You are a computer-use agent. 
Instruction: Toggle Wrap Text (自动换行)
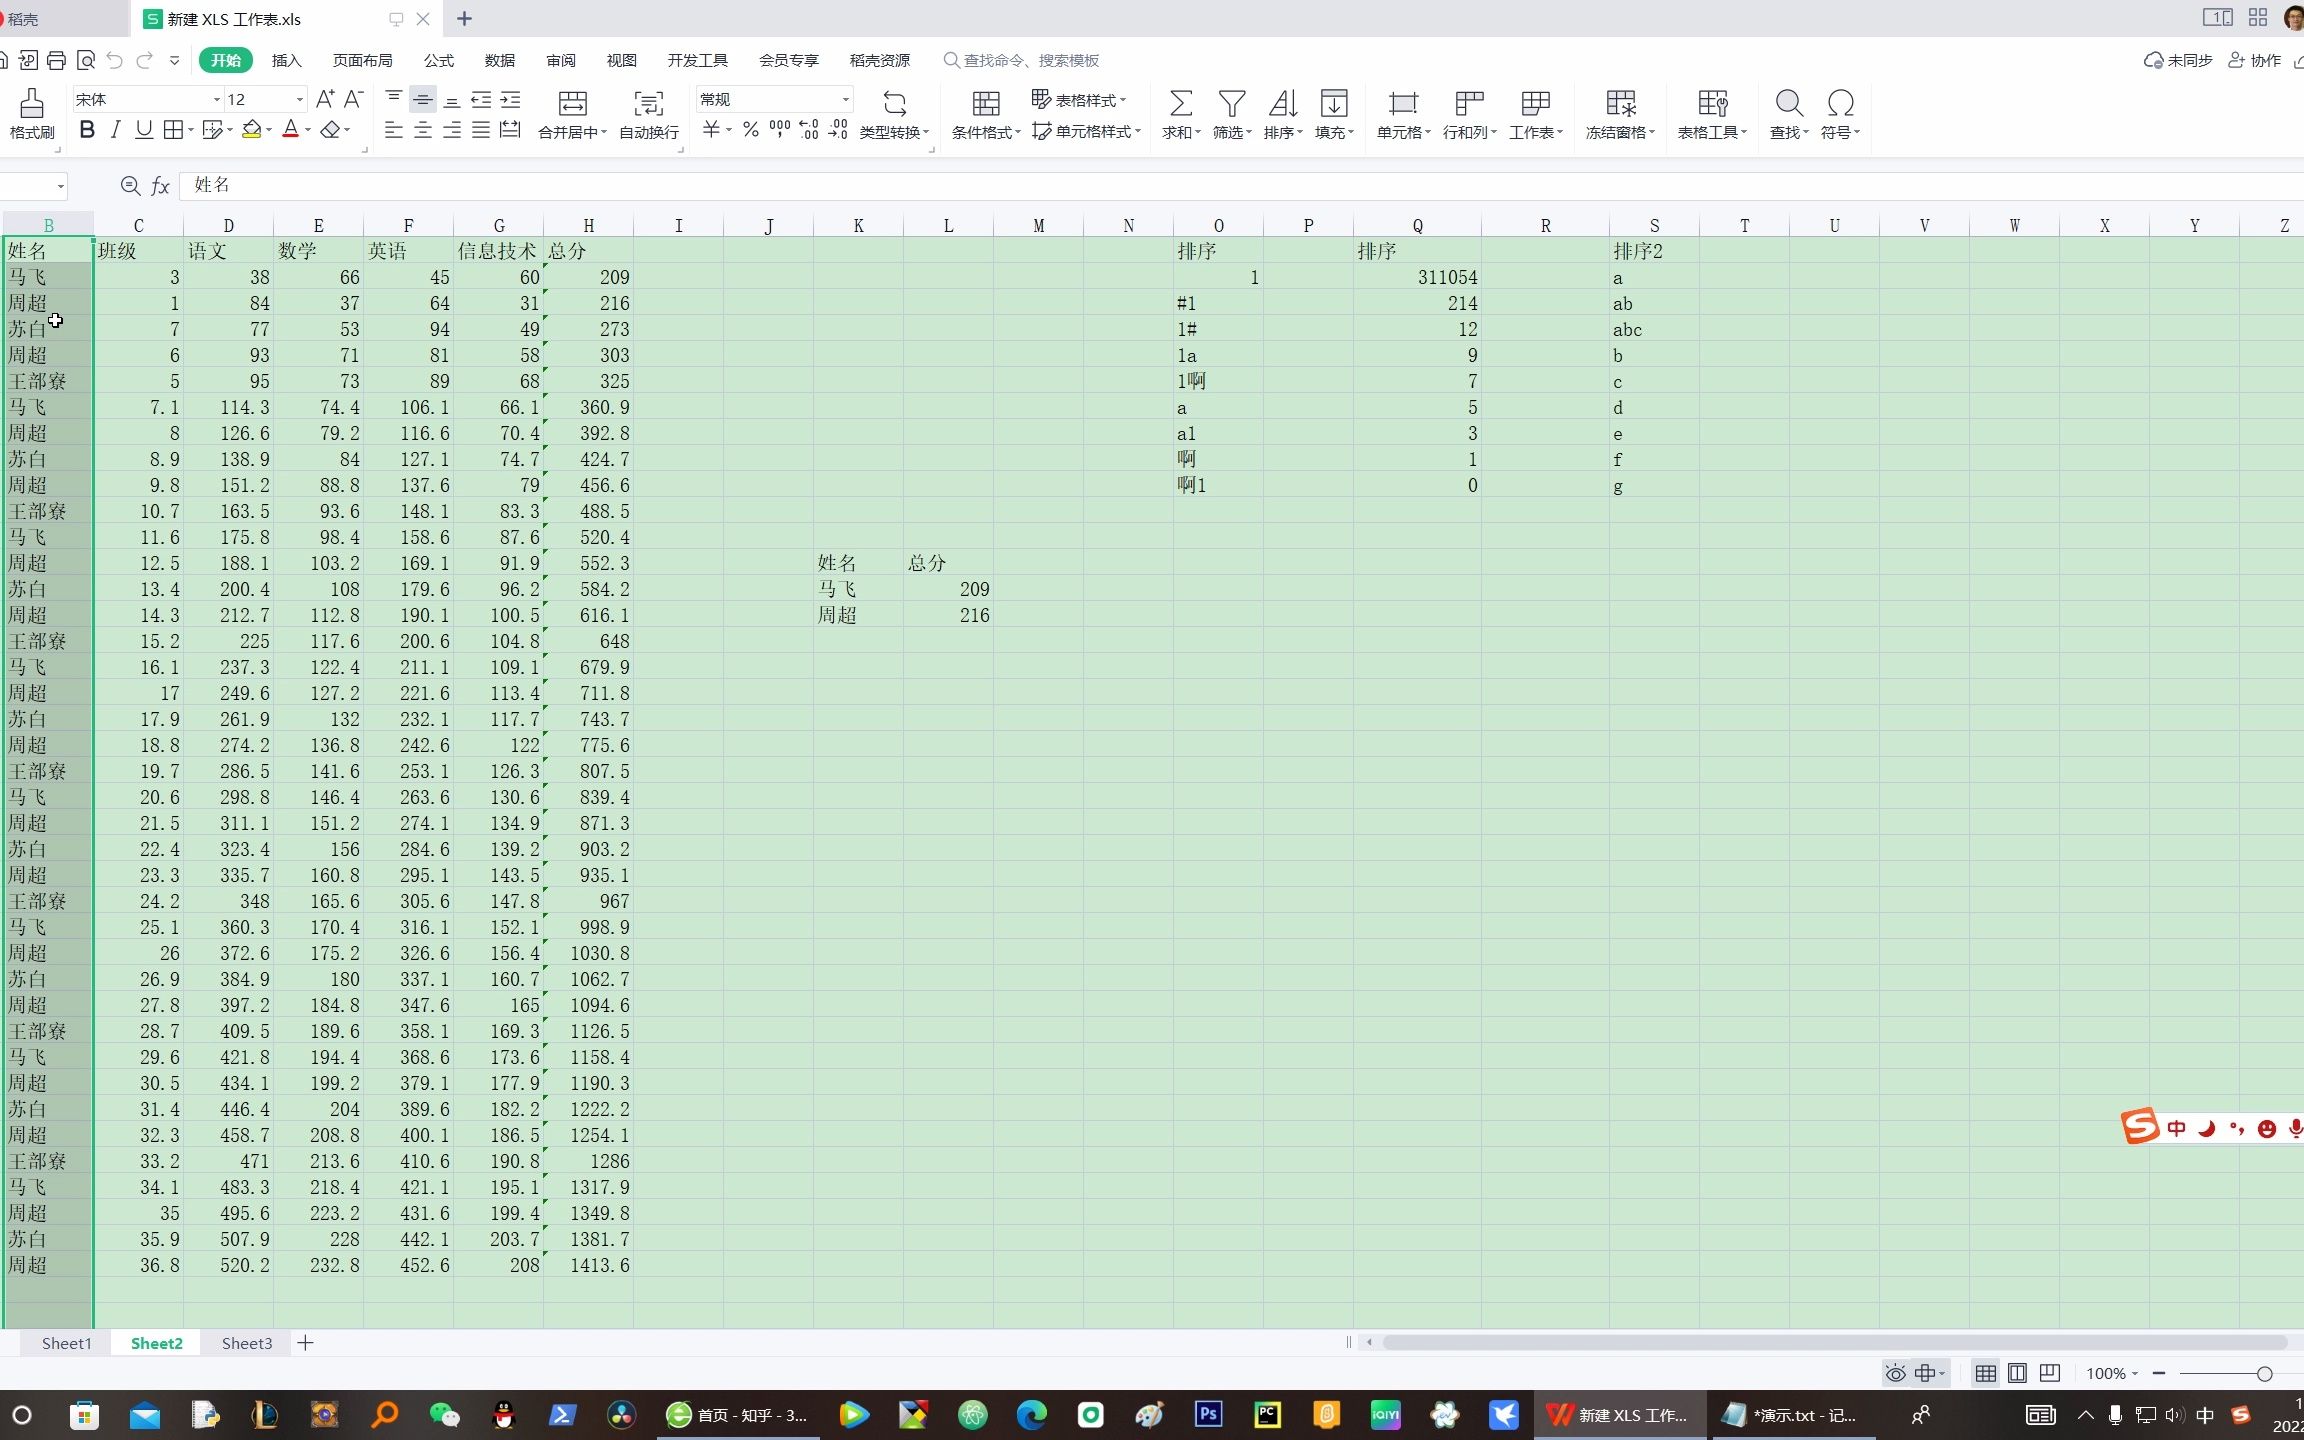pos(648,104)
